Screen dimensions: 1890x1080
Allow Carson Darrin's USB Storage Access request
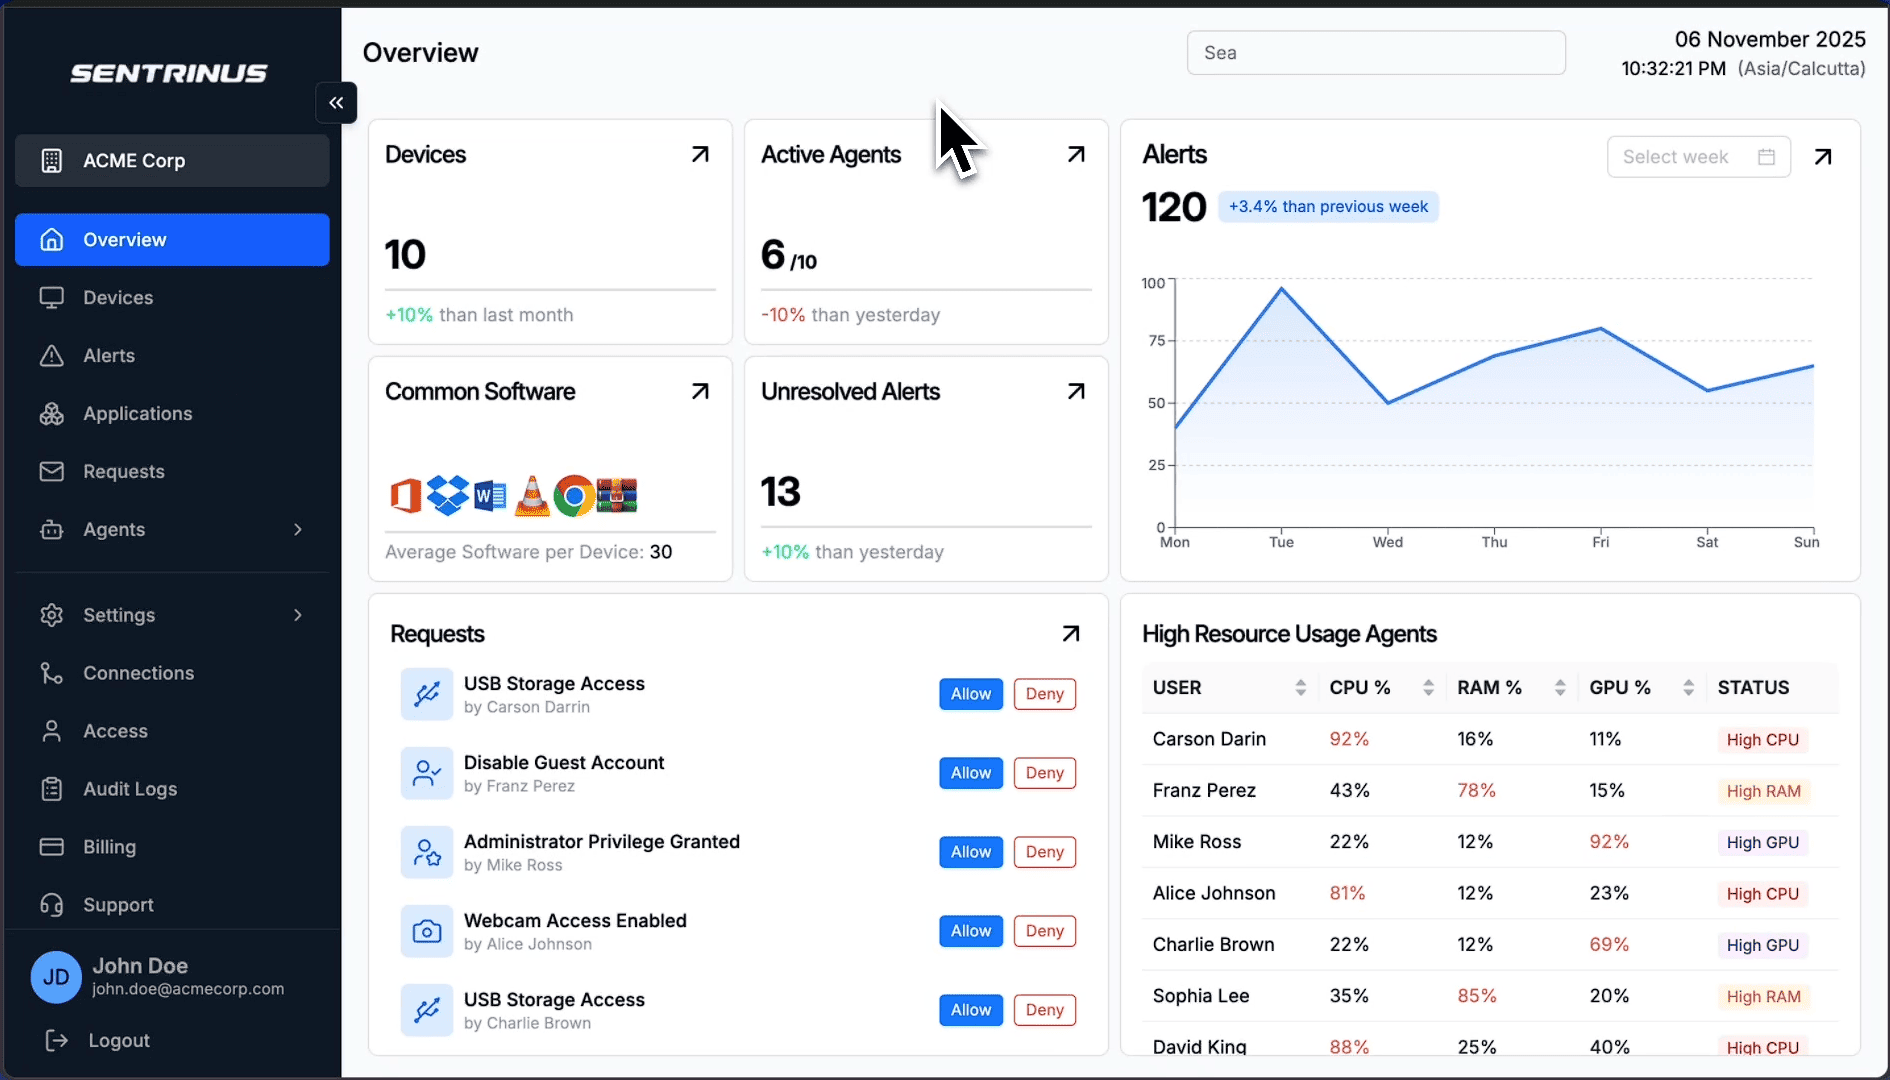coord(970,694)
